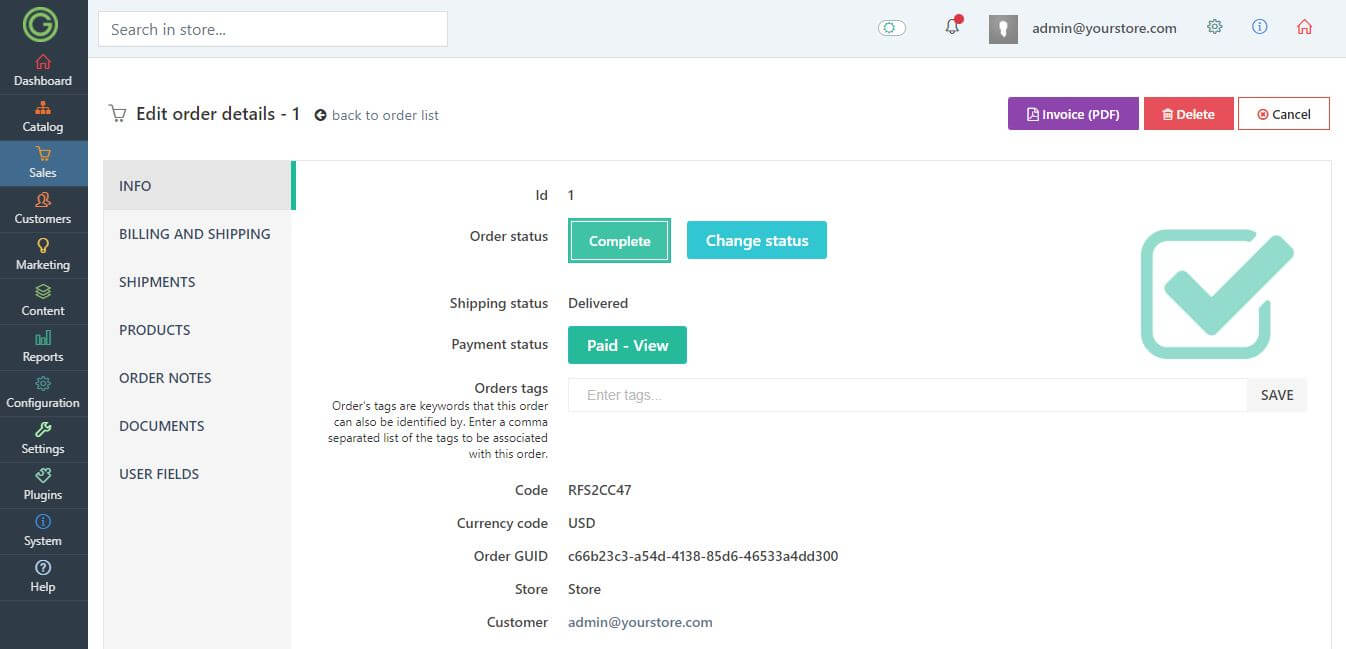Click the red Delete button
Image resolution: width=1346 pixels, height=649 pixels.
(1188, 114)
